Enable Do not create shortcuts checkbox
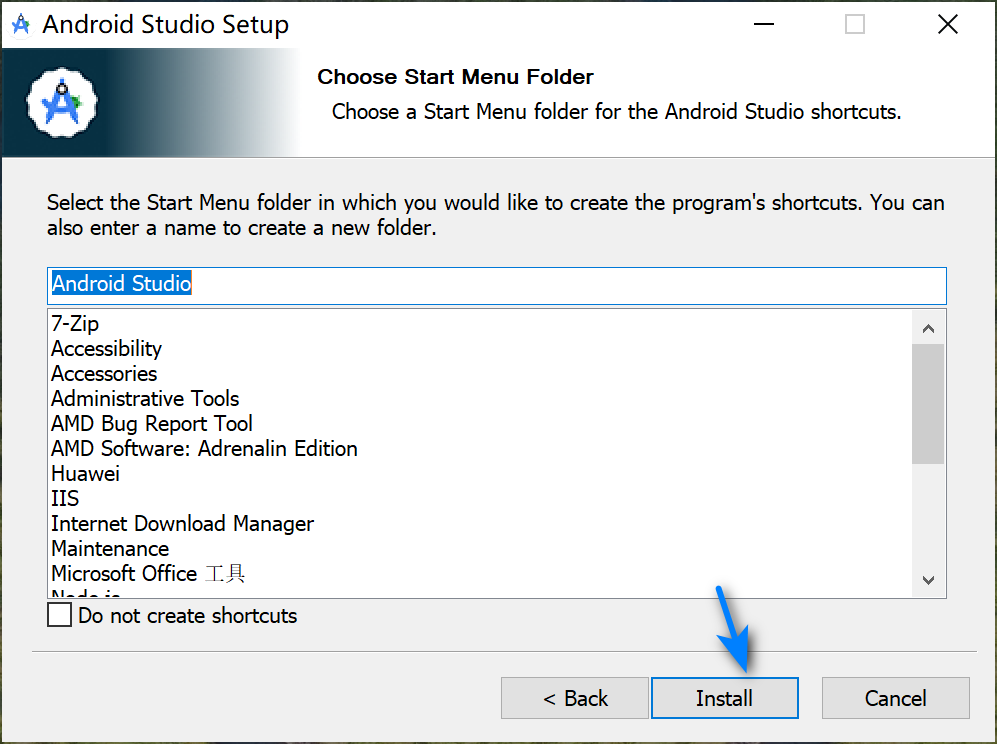The image size is (997, 744). pyautogui.click(x=60, y=615)
